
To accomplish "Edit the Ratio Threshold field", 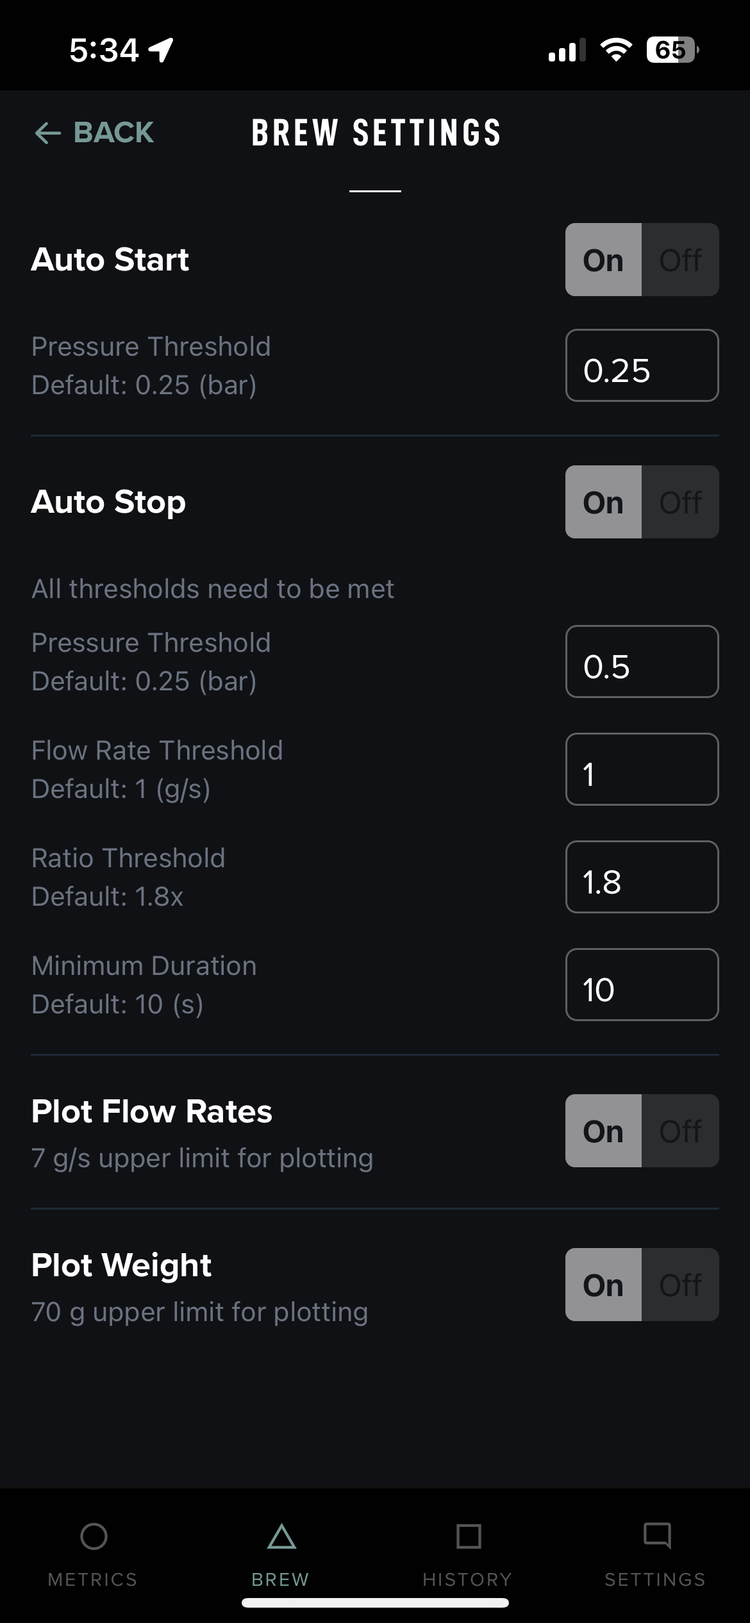I will (642, 877).
